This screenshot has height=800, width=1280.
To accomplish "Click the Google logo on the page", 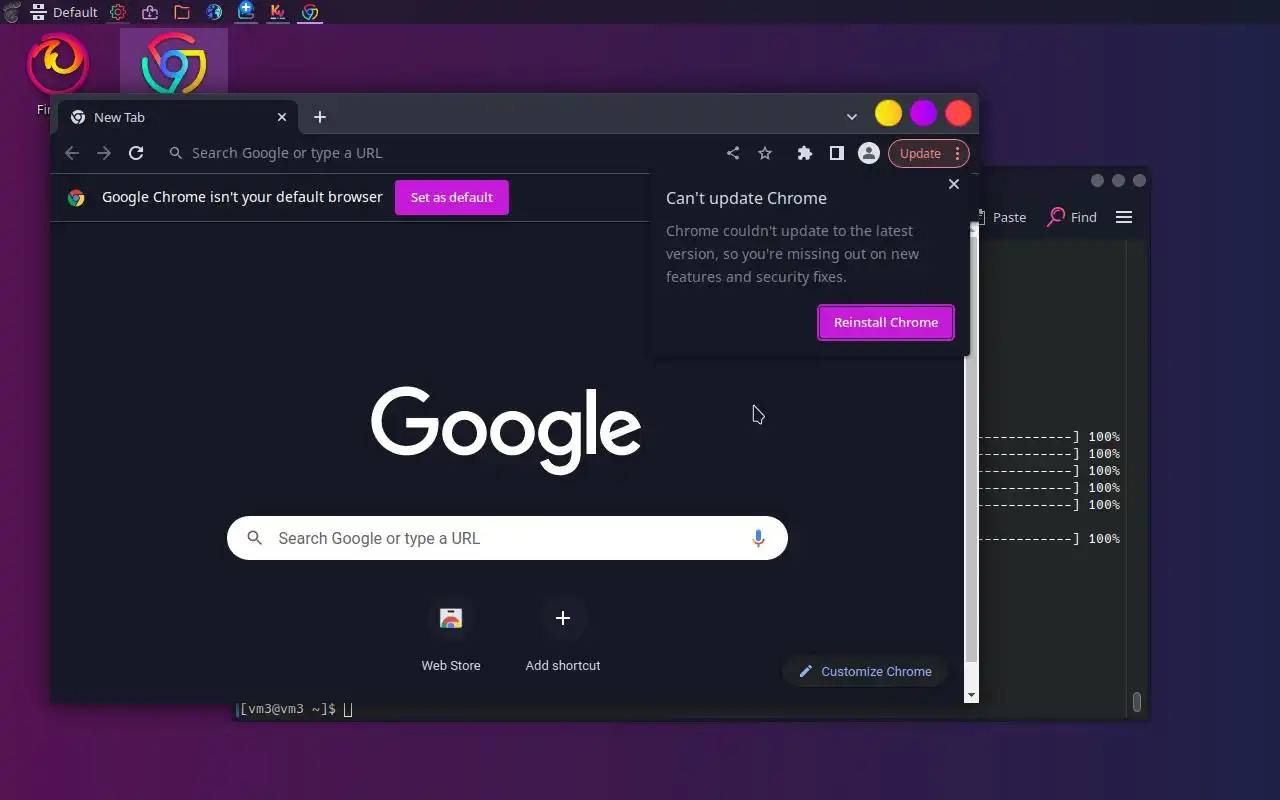I will [506, 430].
